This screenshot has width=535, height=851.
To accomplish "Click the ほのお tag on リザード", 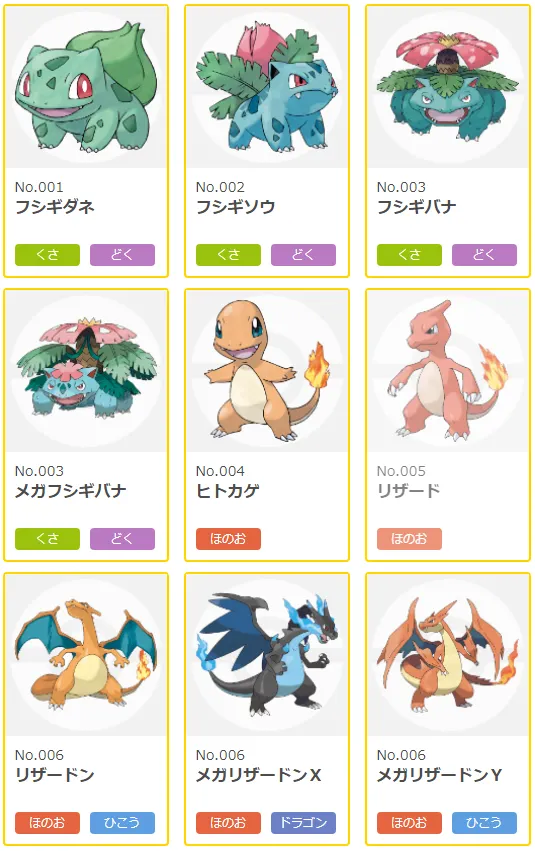I will 409,539.
